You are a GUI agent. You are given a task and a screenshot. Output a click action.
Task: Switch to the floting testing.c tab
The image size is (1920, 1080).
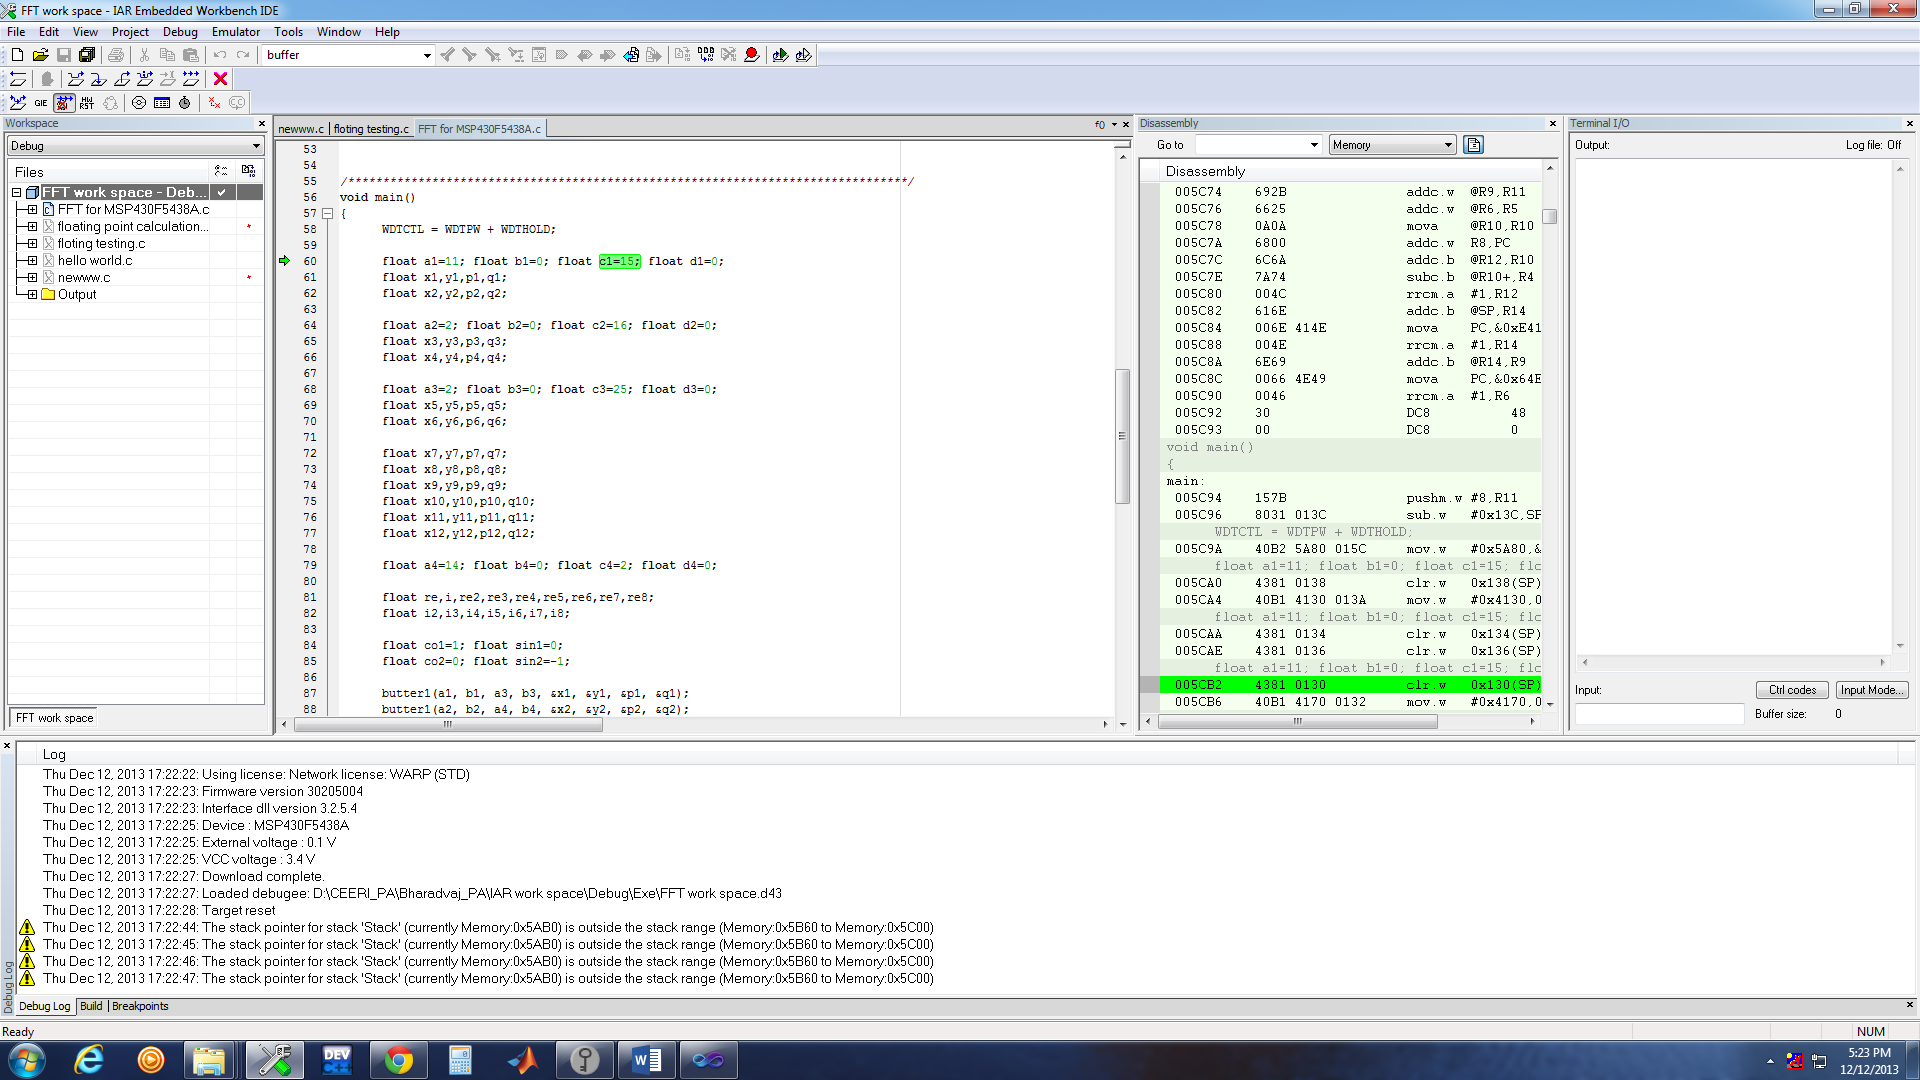point(371,129)
